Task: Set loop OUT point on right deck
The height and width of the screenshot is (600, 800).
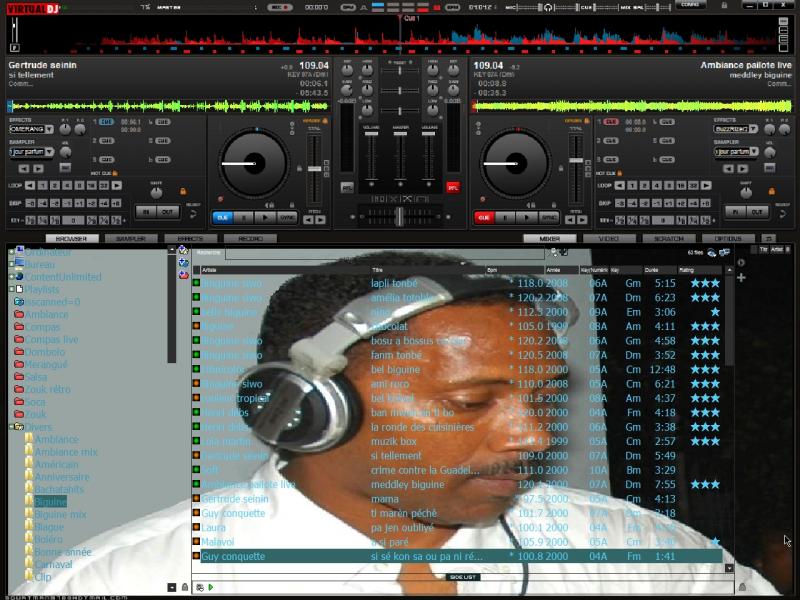Action: pyautogui.click(x=758, y=212)
